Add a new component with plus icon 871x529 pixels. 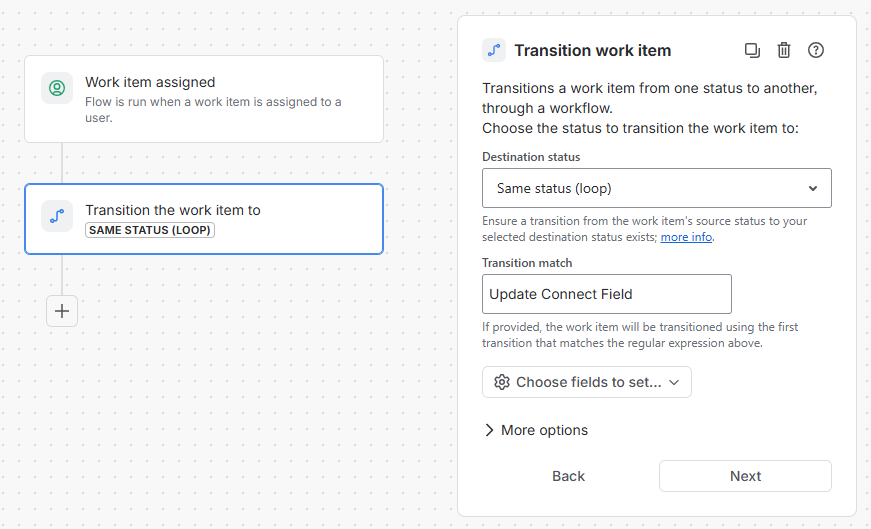point(62,311)
